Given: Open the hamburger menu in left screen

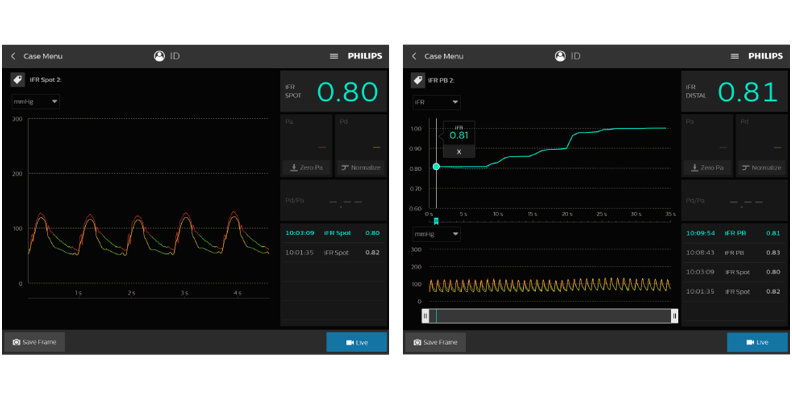Looking at the screenshot, I should click(334, 56).
